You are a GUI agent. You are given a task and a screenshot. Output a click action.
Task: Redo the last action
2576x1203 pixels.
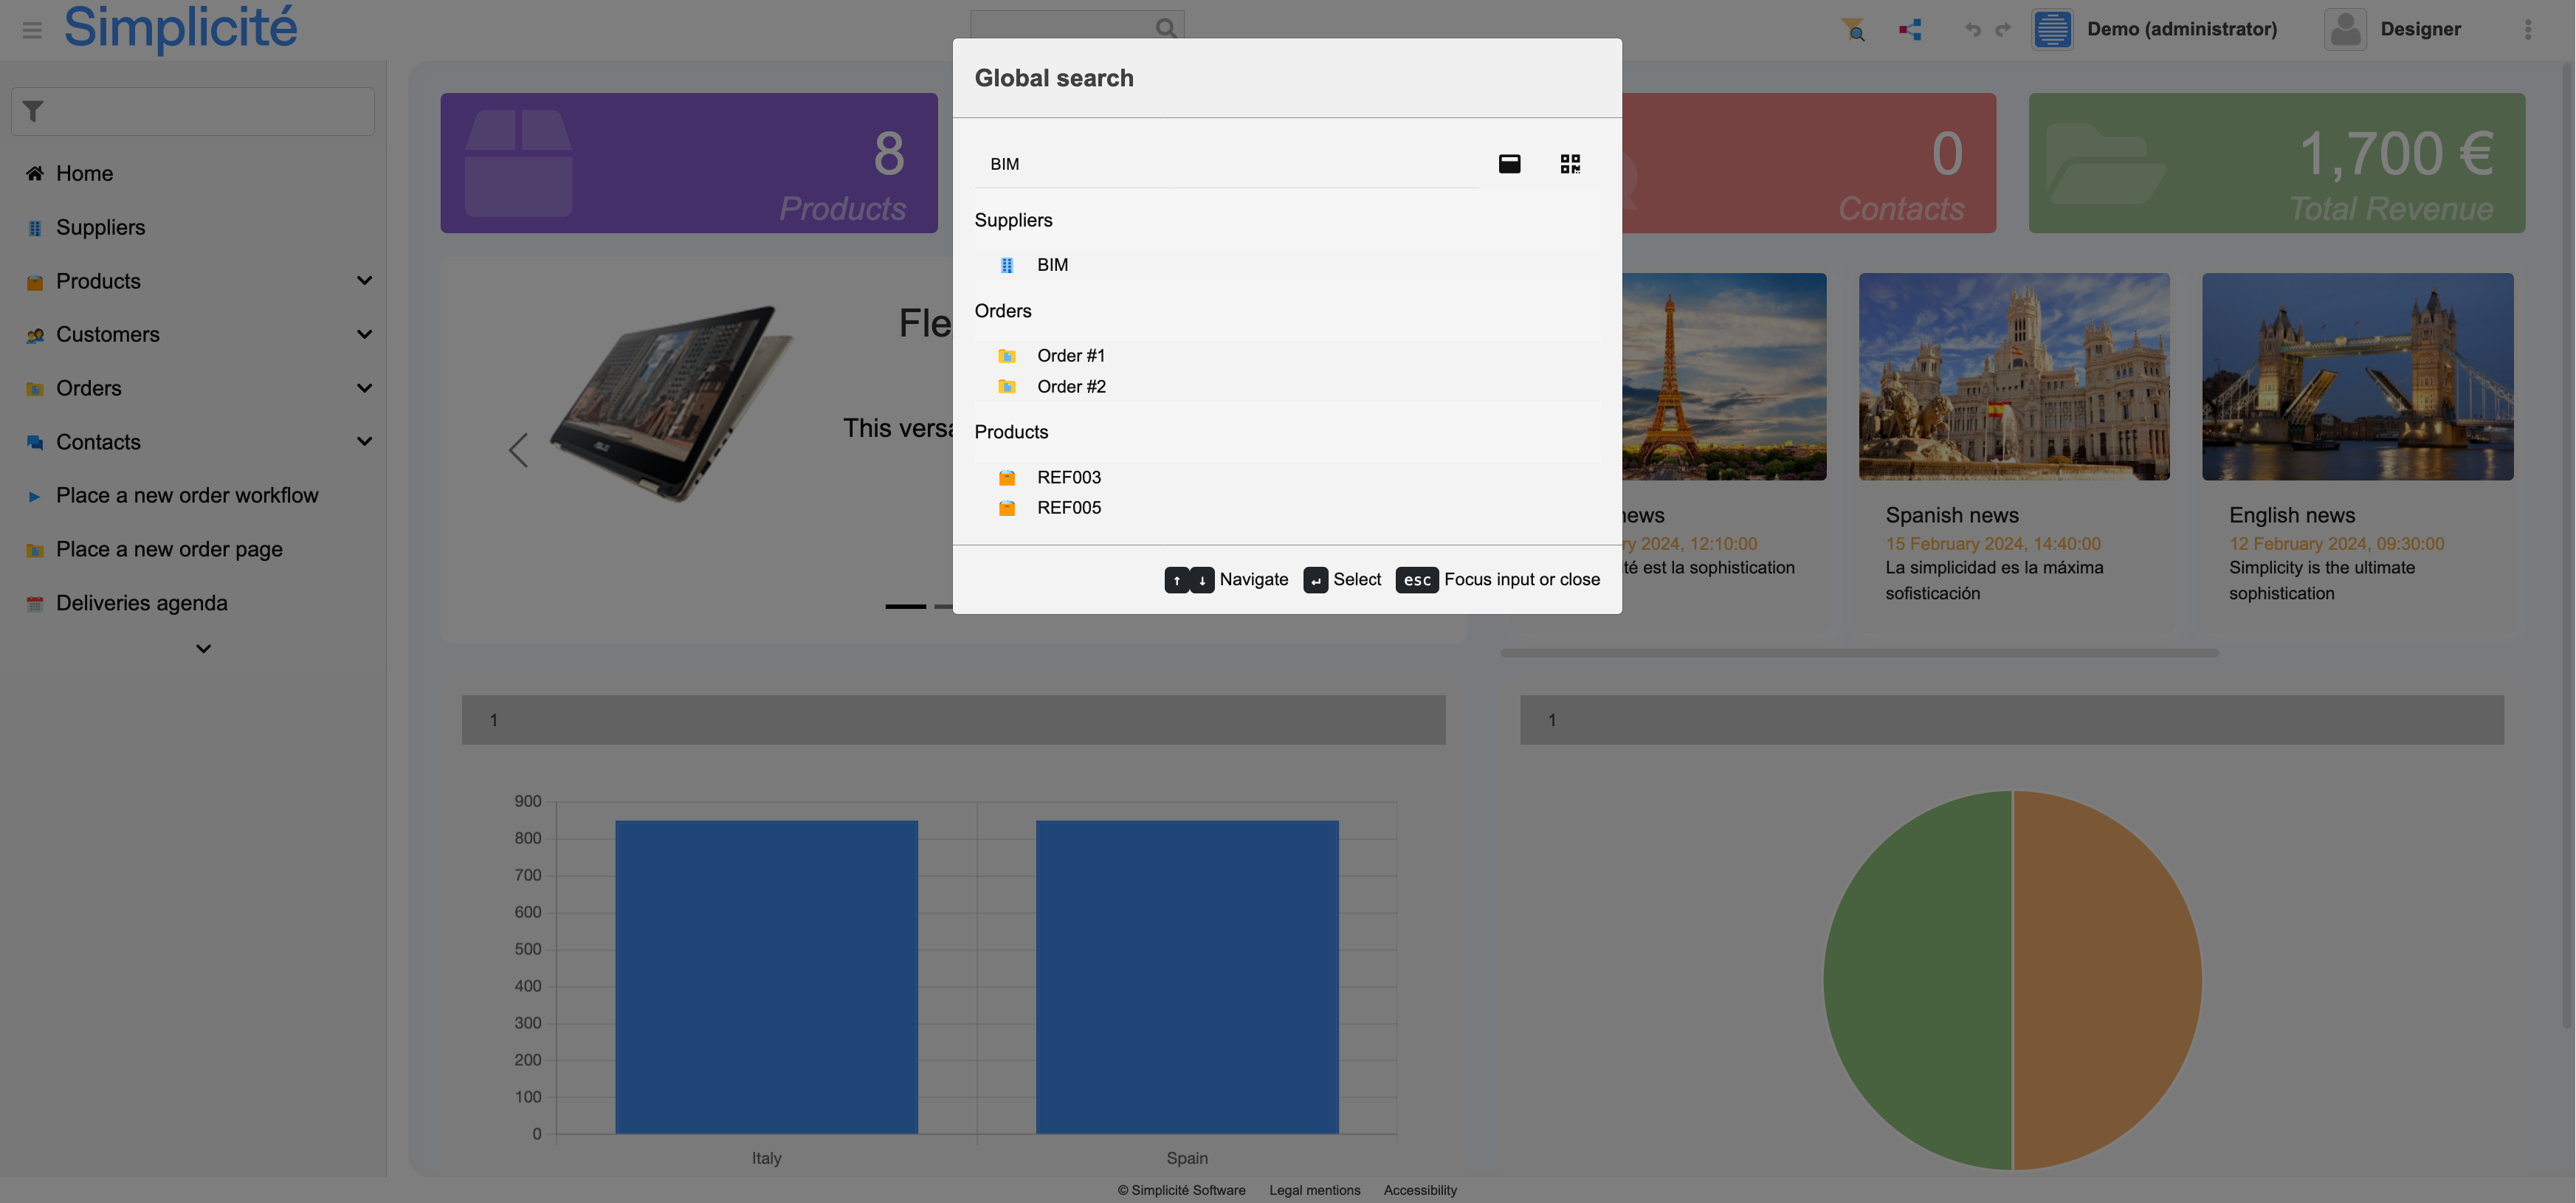(2003, 29)
